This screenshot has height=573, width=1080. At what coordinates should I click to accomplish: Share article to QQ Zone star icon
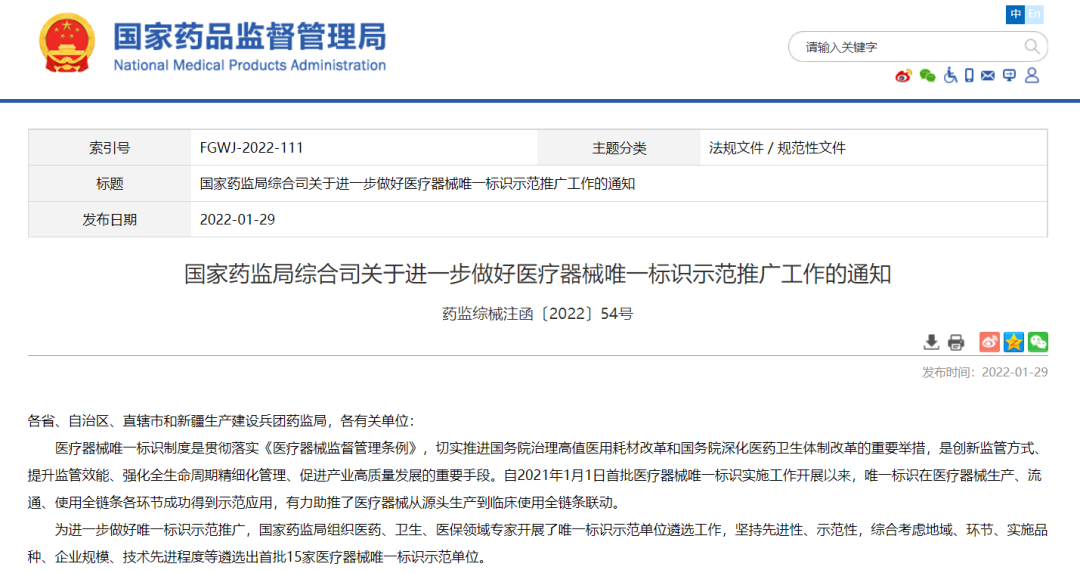pos(1013,342)
